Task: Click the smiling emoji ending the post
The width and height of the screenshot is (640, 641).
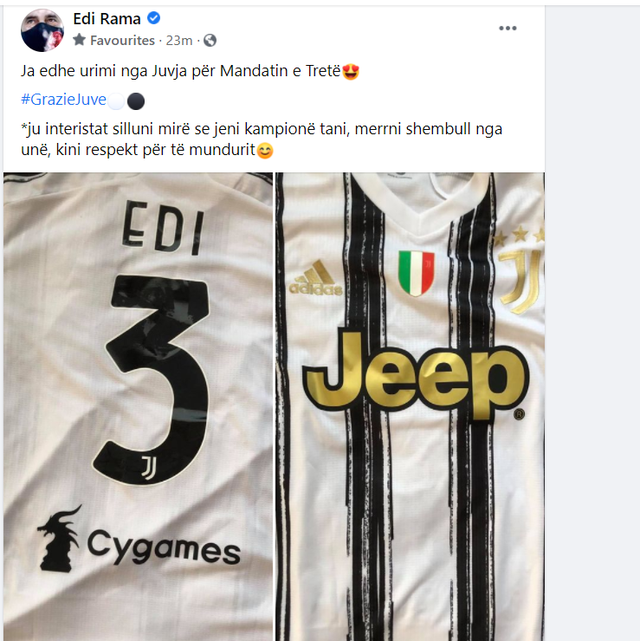Action: coord(265,152)
